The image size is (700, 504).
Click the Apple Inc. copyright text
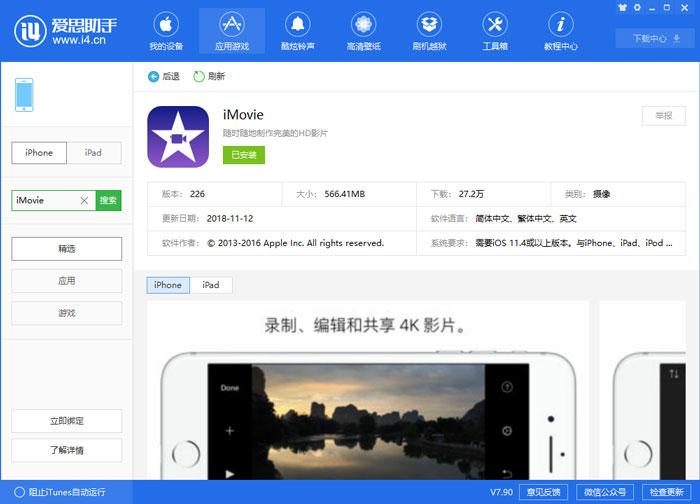click(296, 243)
